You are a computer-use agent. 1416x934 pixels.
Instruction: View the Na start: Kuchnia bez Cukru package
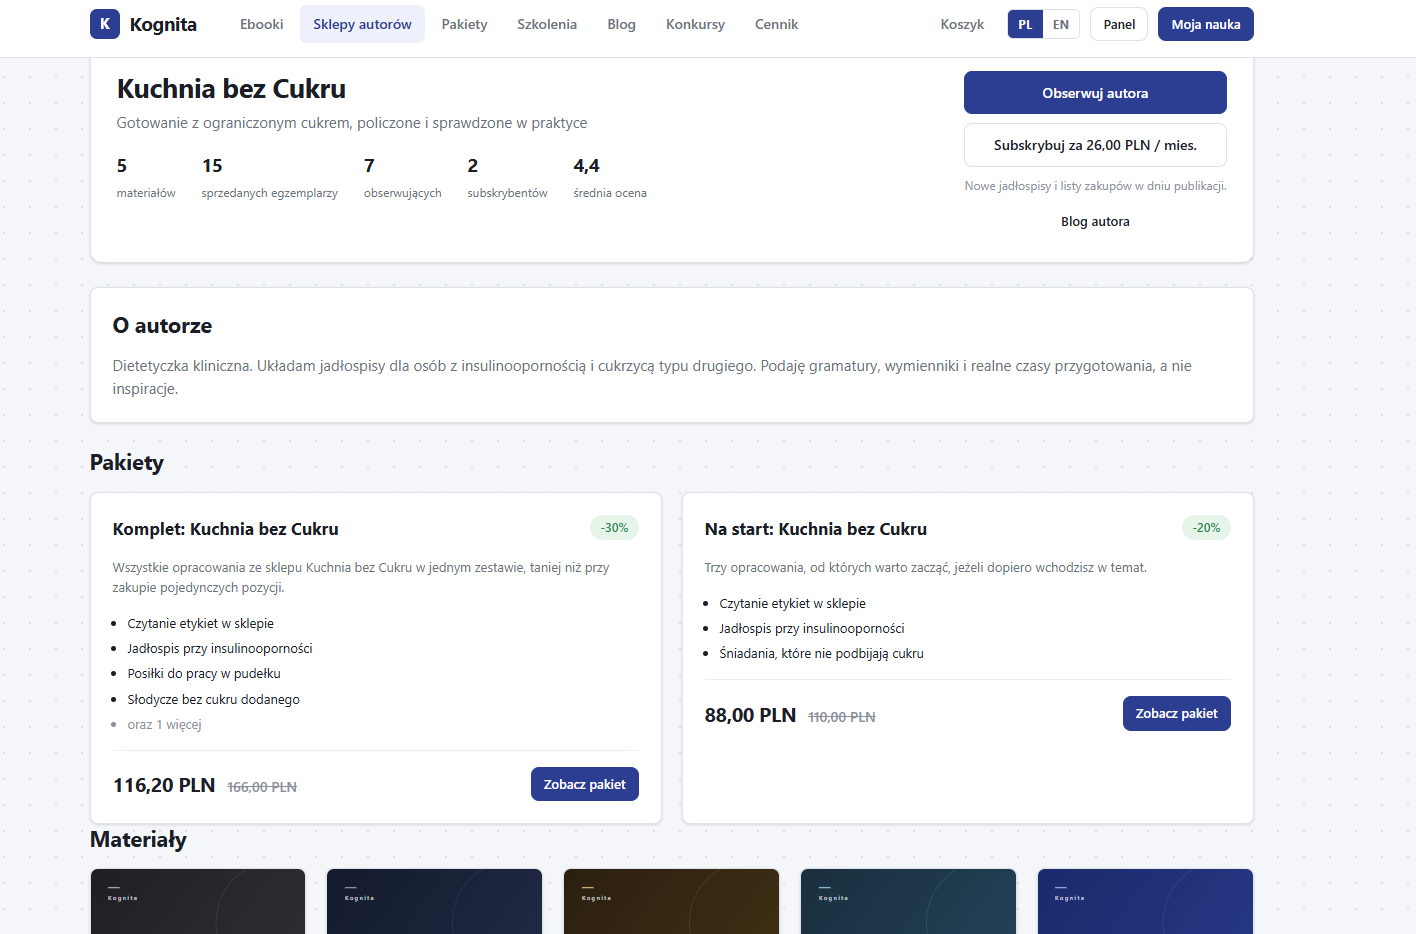(x=1177, y=714)
